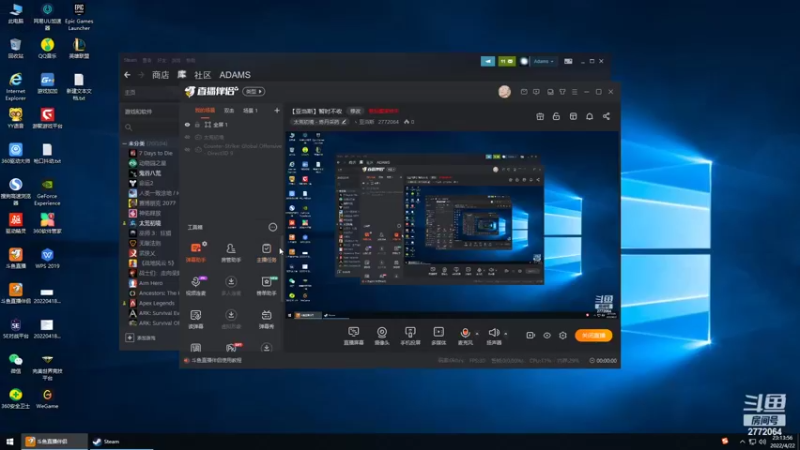Open the notification bell above the preview
The height and width of the screenshot is (450, 800).
click(589, 116)
